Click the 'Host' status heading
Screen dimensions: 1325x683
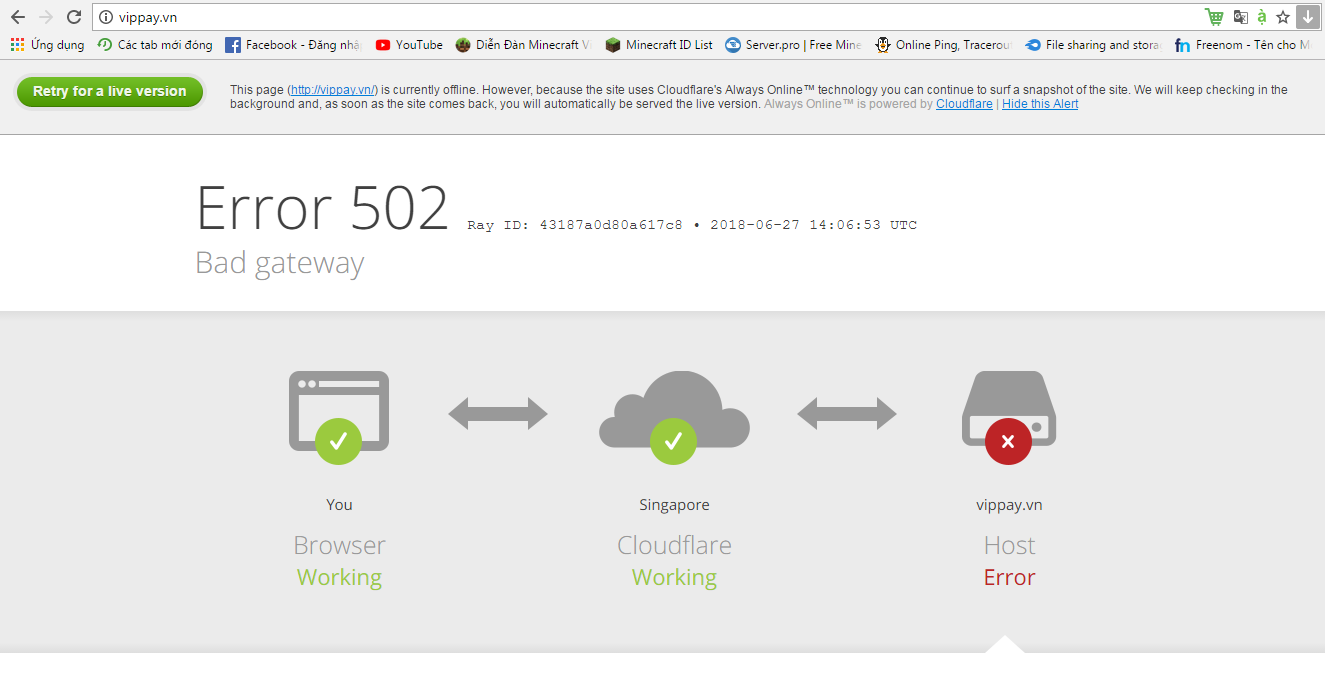1009,545
